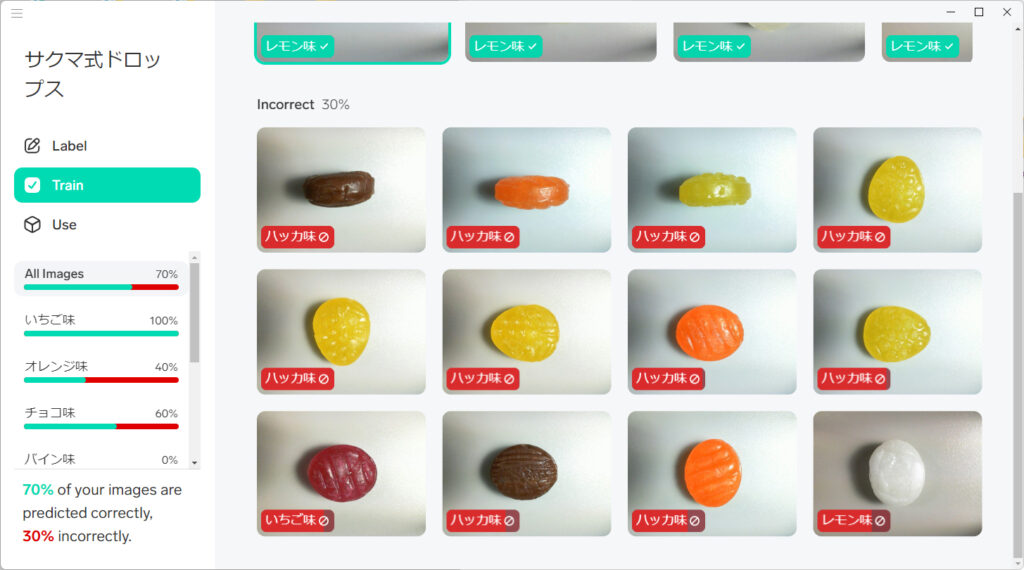Click the category list scroll up arrow
1024x570 pixels.
(x=195, y=258)
